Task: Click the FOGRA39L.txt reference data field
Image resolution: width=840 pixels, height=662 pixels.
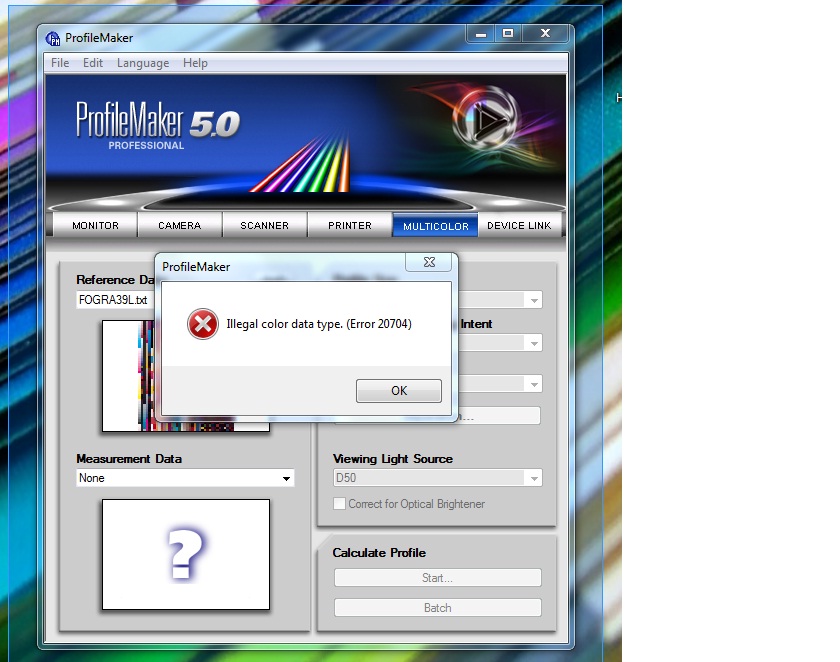Action: click(116, 300)
